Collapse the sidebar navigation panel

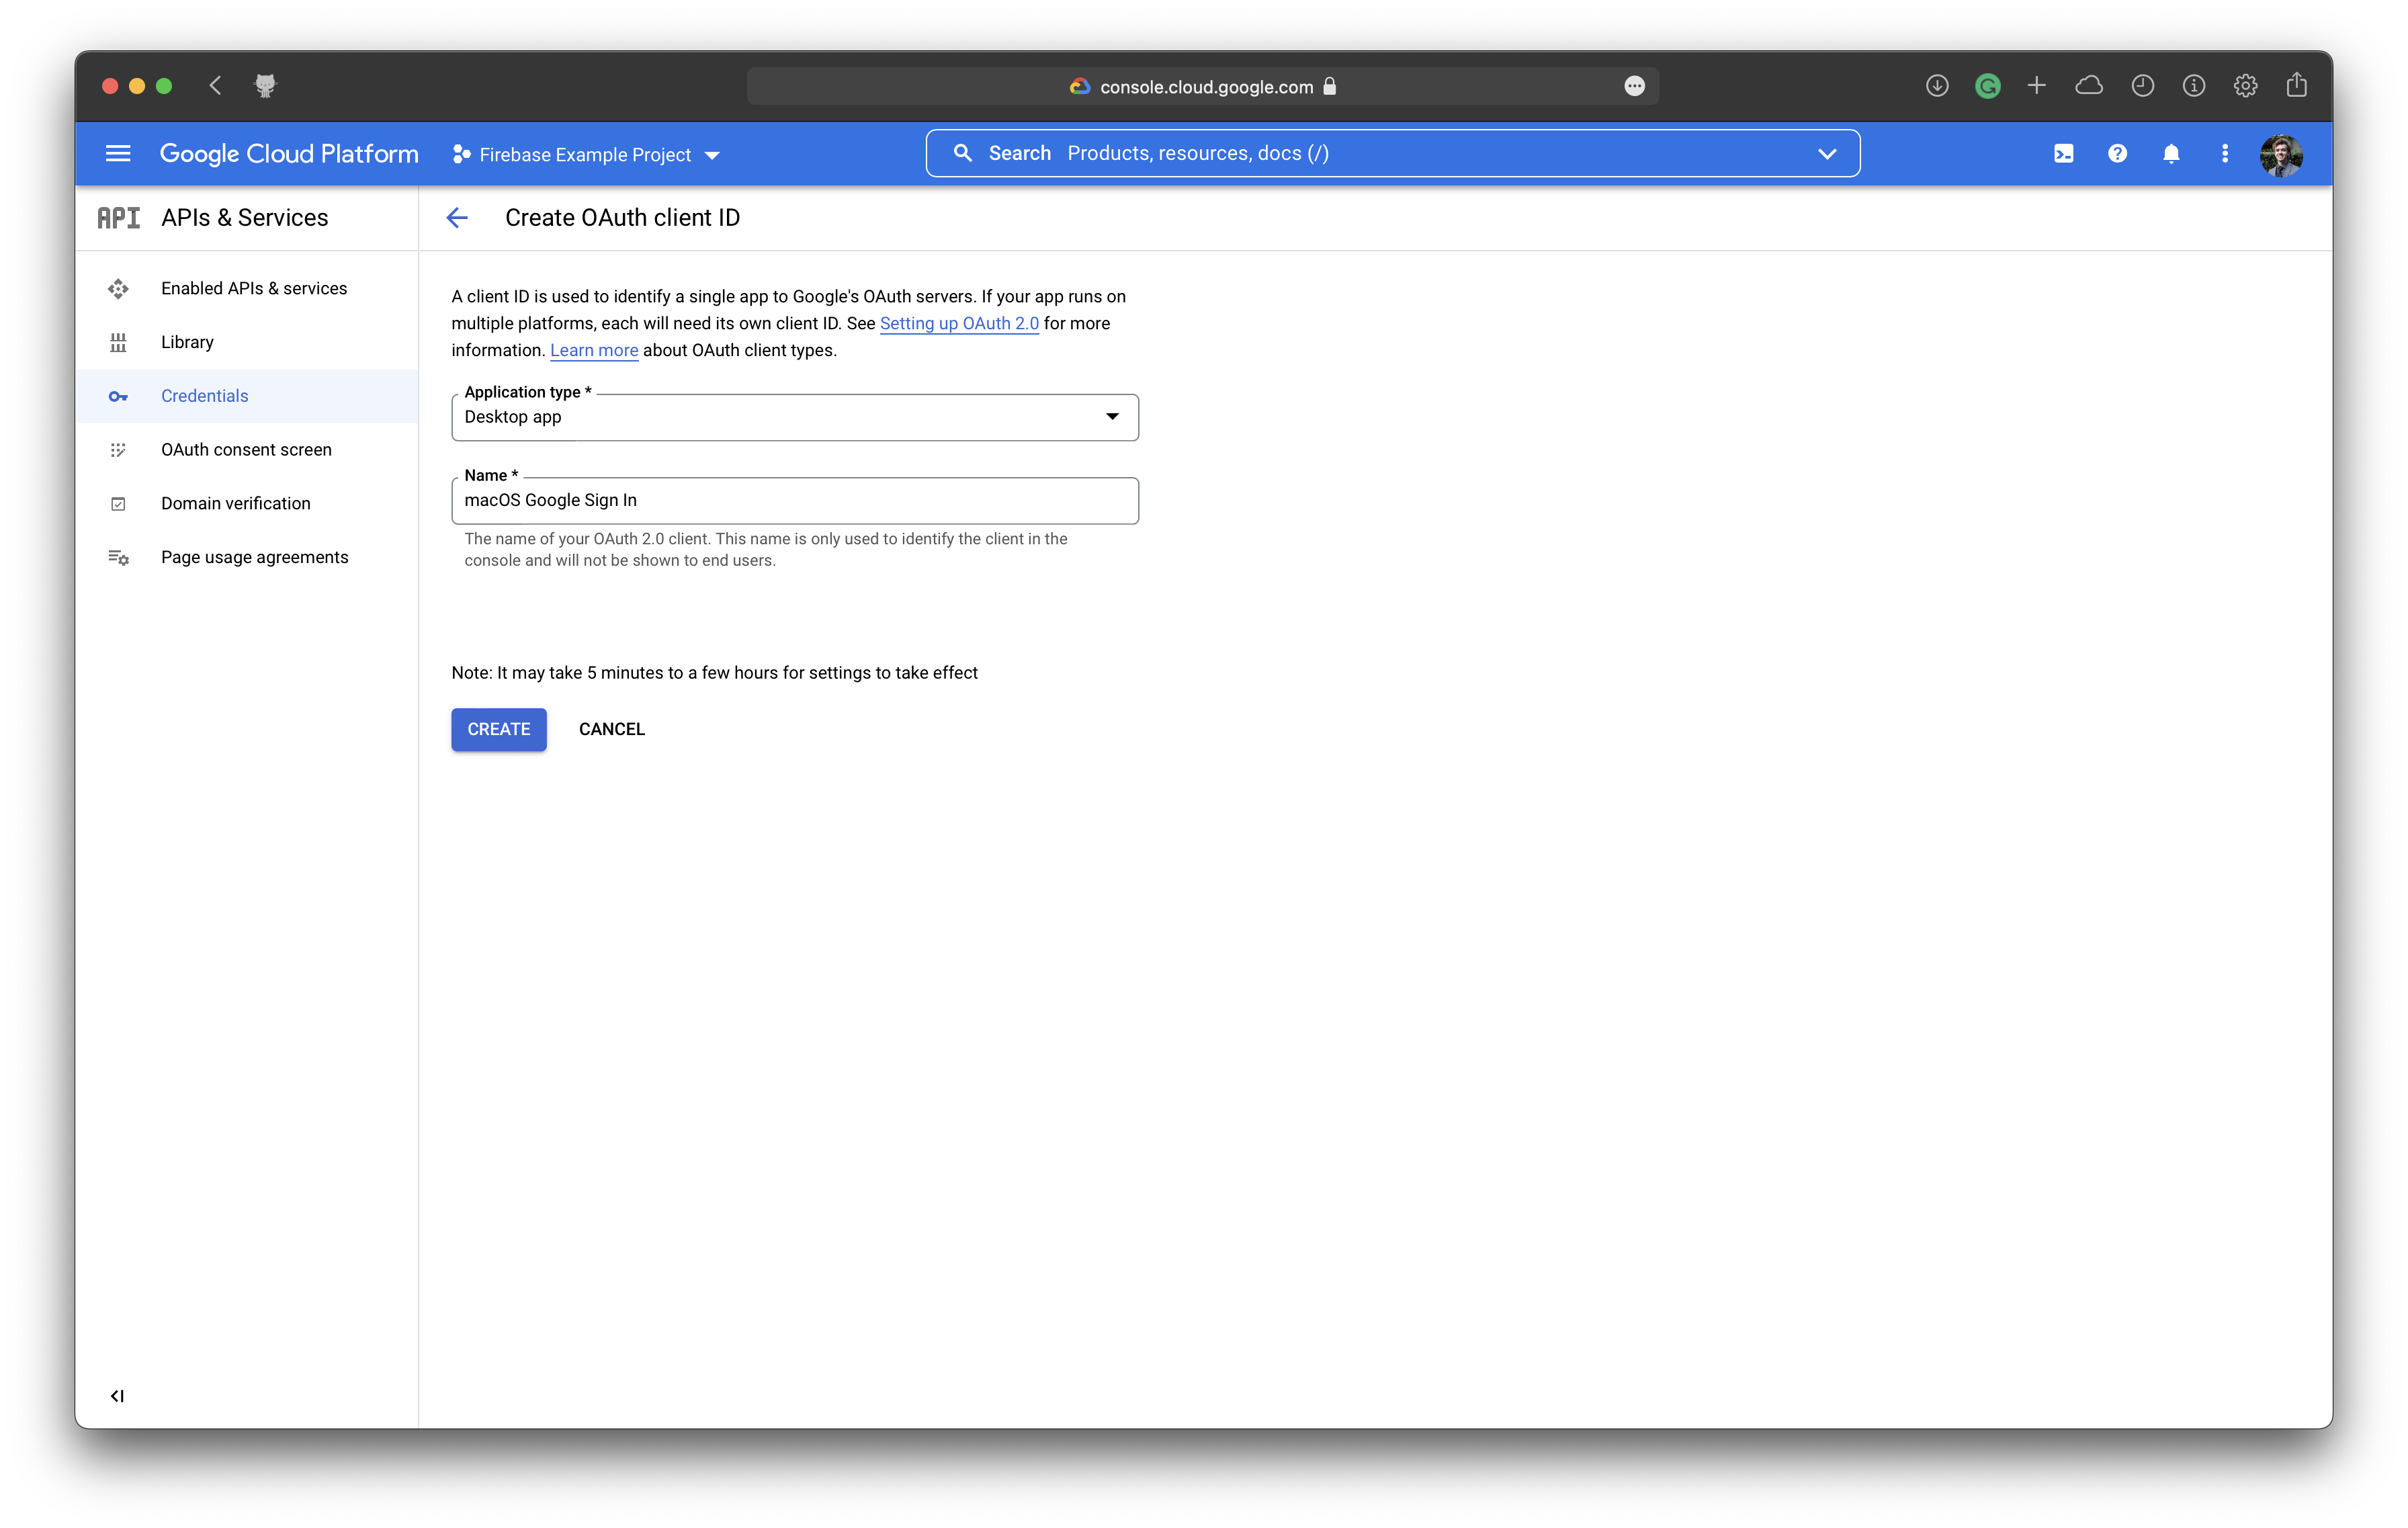click(117, 1396)
